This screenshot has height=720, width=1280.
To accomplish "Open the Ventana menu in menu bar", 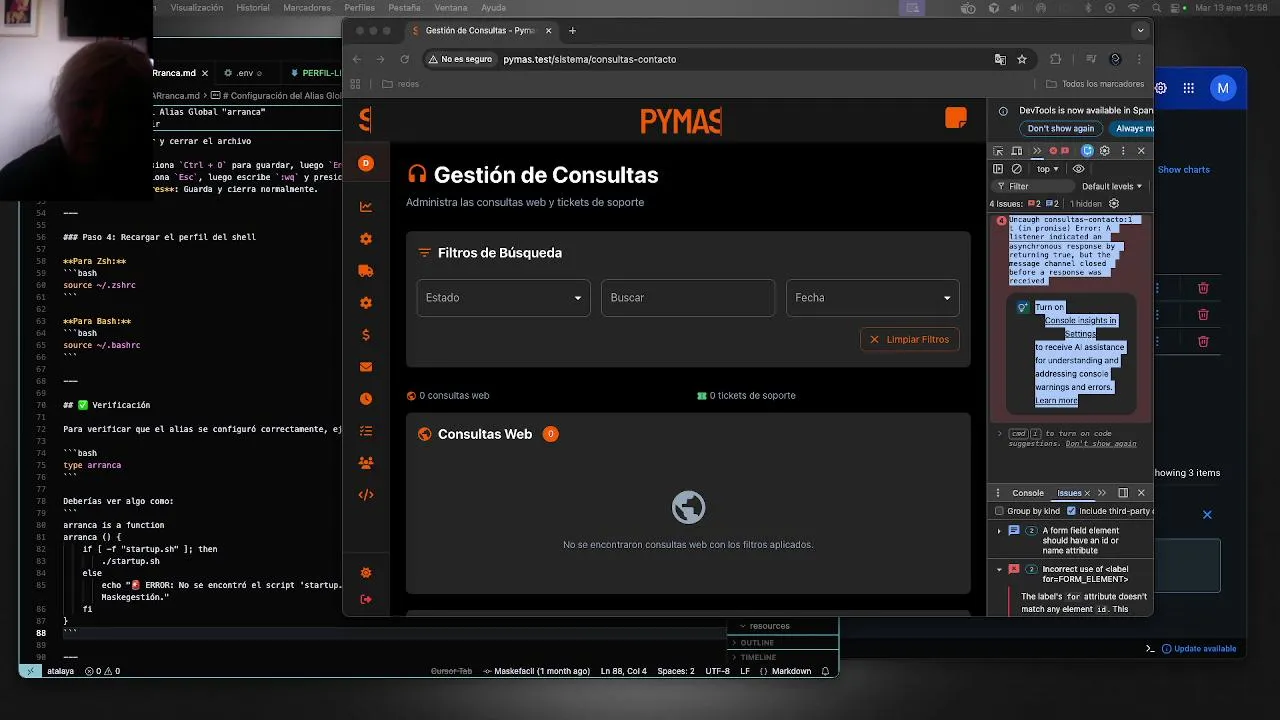I will (451, 7).
